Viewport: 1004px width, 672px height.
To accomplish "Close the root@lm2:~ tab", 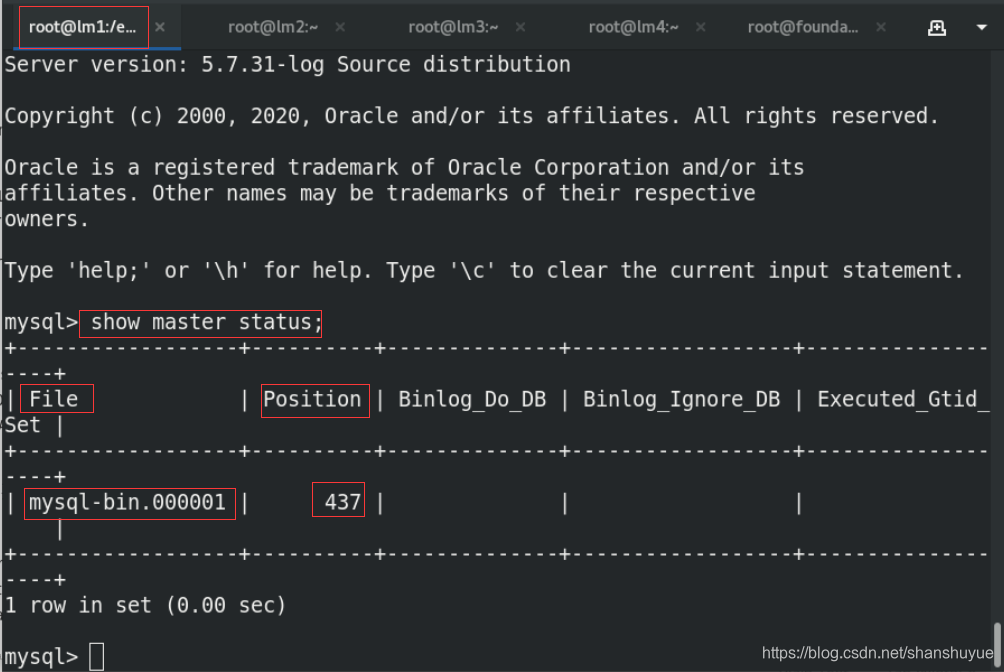I will click(x=340, y=27).
